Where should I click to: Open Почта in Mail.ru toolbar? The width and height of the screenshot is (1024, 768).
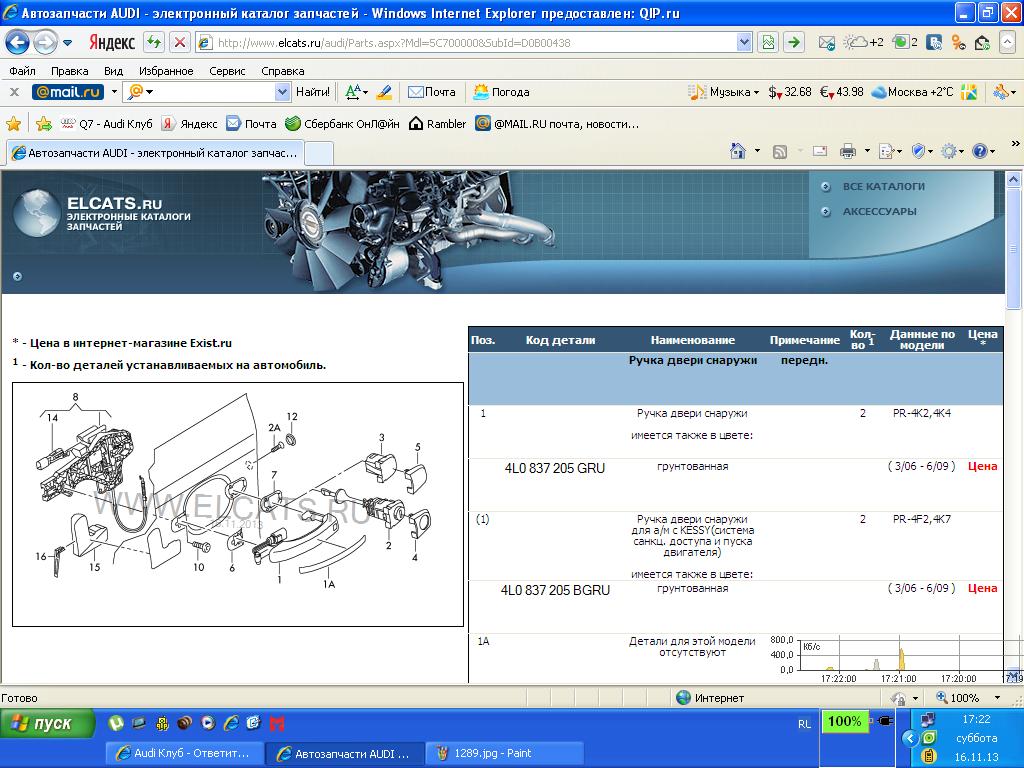point(432,92)
